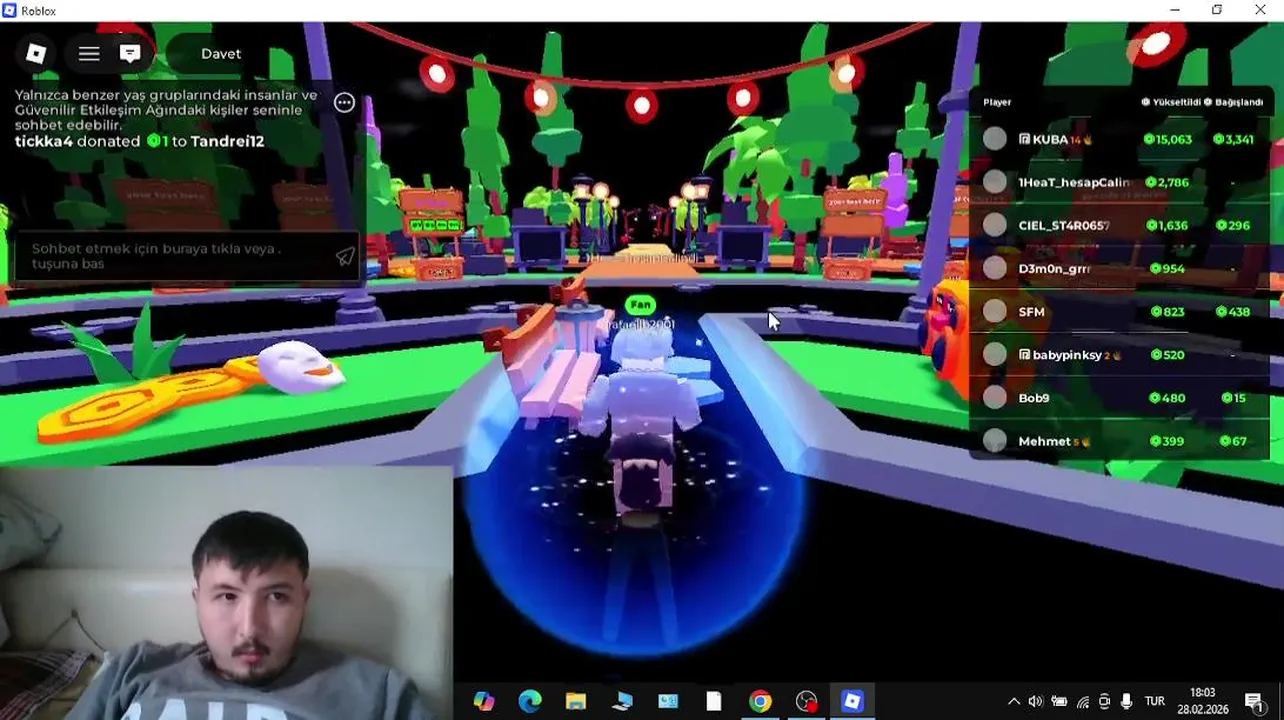Click the 2,786 raised value
The image size is (1284, 720).
[1167, 182]
